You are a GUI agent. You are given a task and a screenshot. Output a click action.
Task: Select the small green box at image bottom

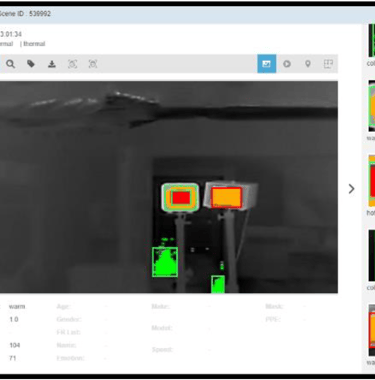click(x=218, y=284)
